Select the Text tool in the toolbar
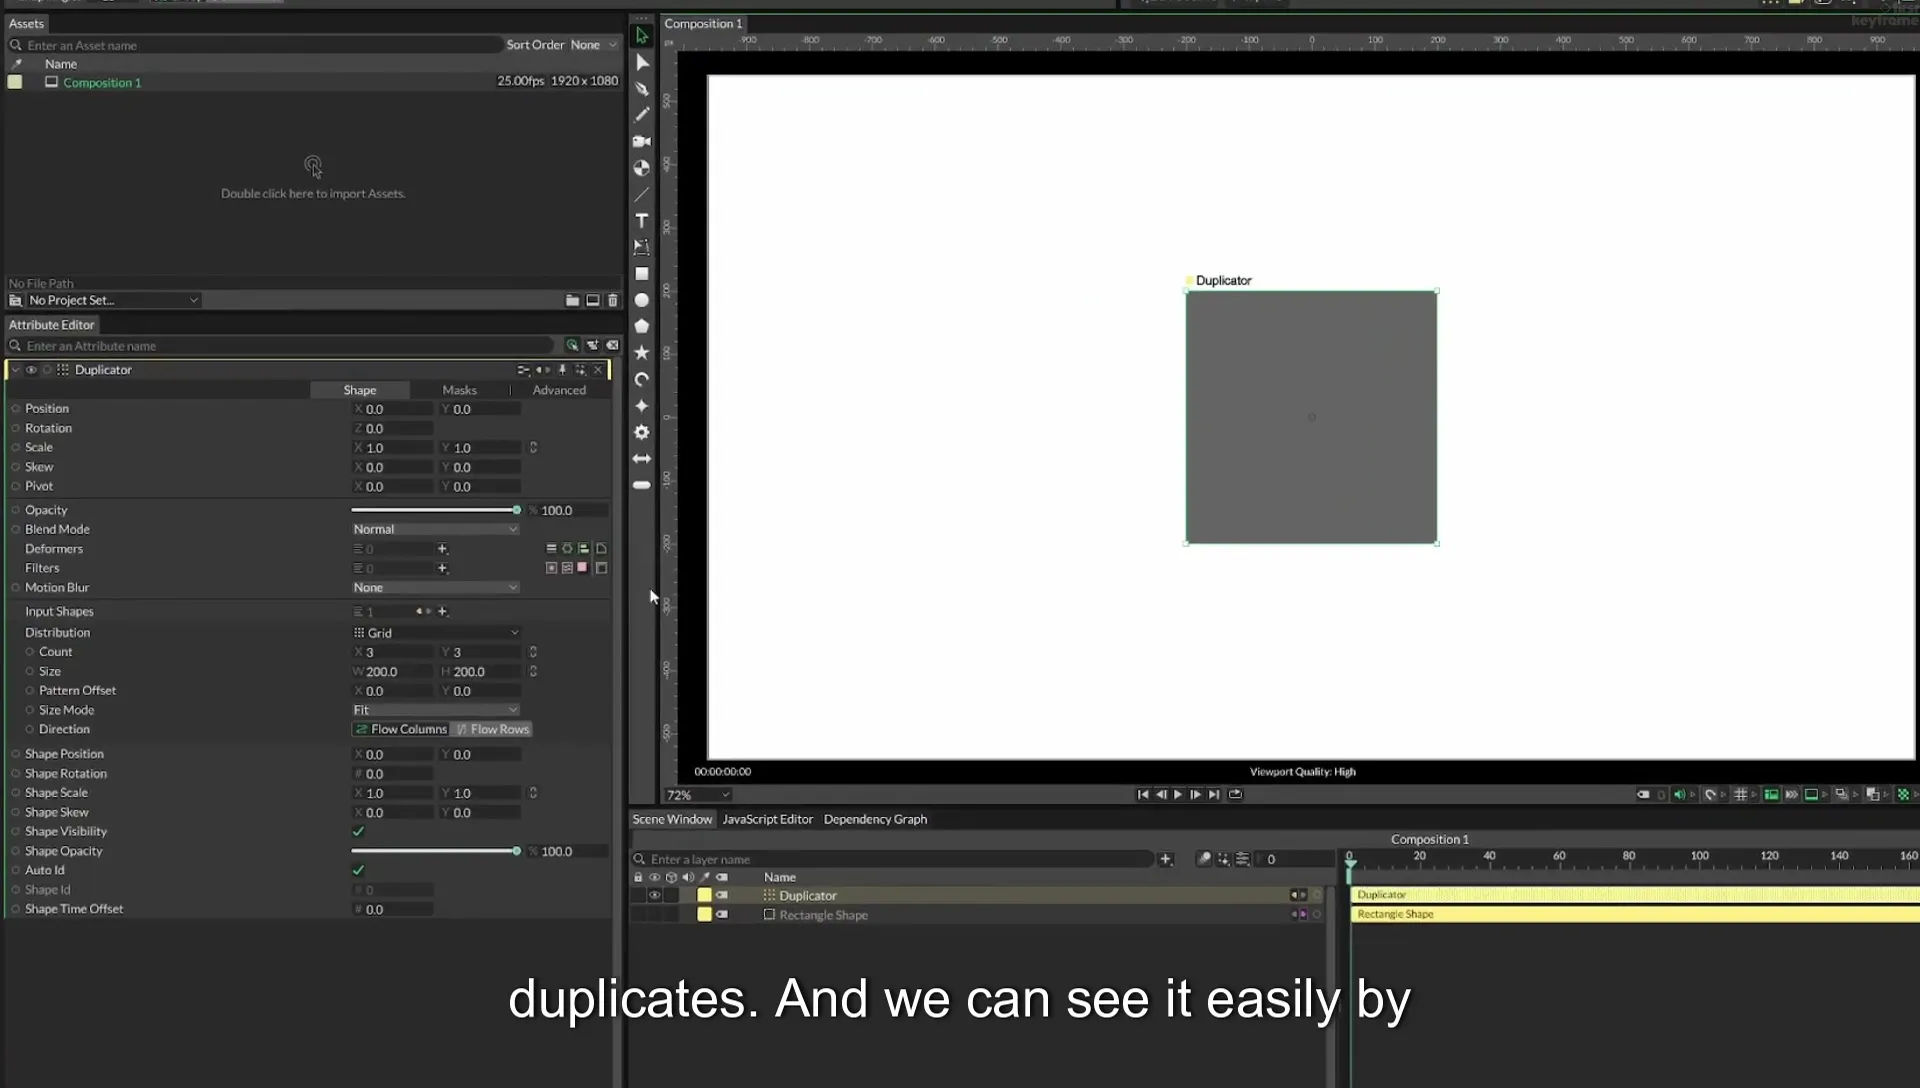This screenshot has height=1088, width=1920. point(642,220)
